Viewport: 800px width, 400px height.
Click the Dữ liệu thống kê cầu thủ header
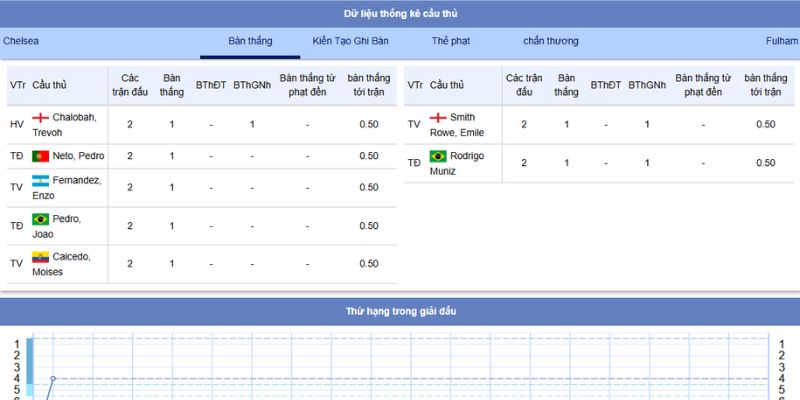[400, 13]
